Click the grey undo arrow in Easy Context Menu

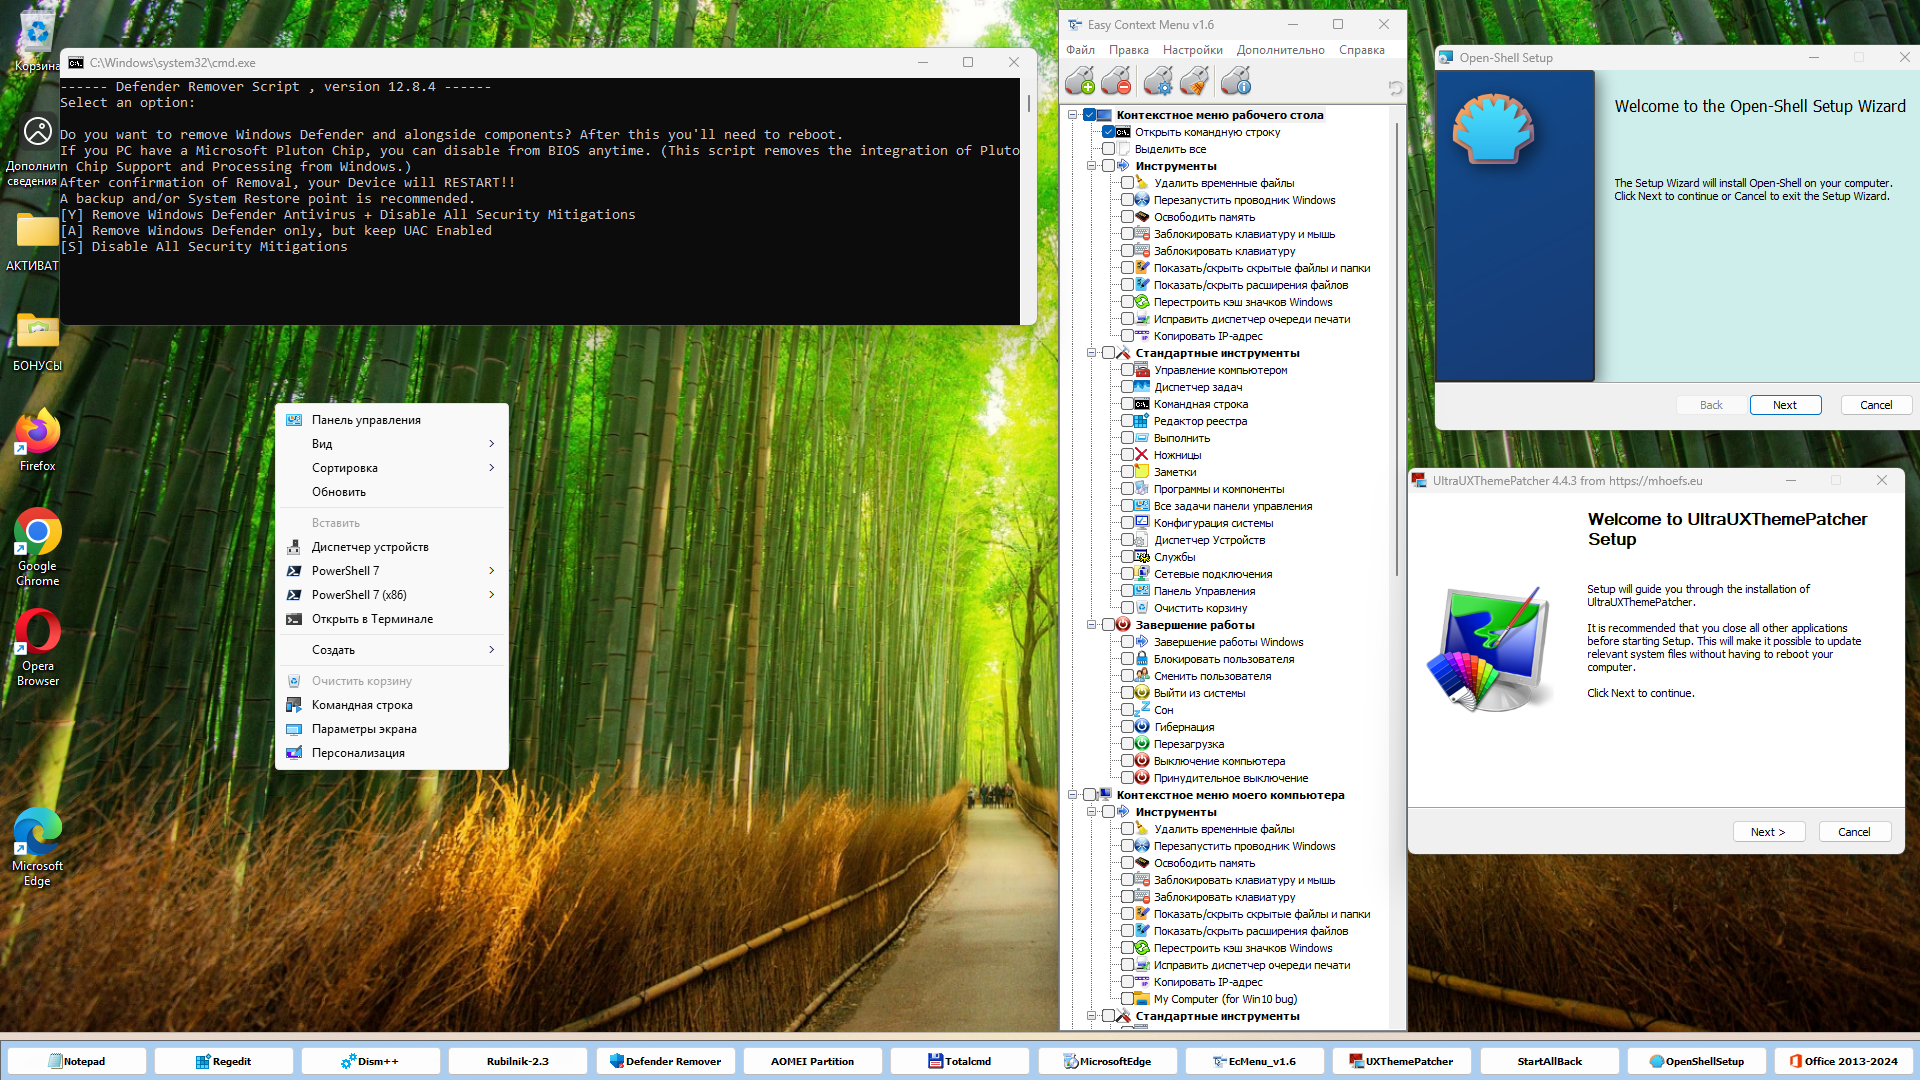pos(1395,88)
